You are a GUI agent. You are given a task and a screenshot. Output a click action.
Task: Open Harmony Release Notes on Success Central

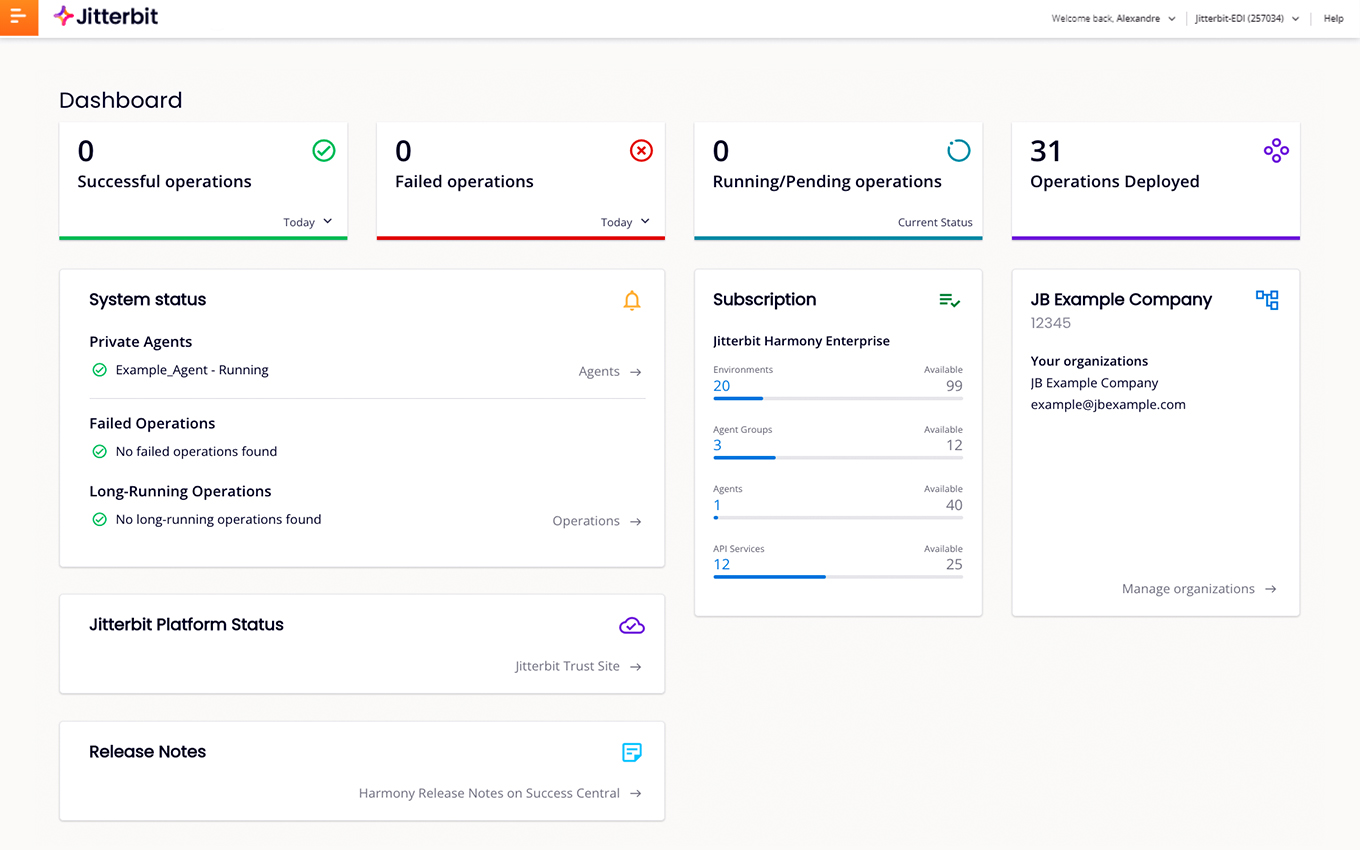pos(489,793)
